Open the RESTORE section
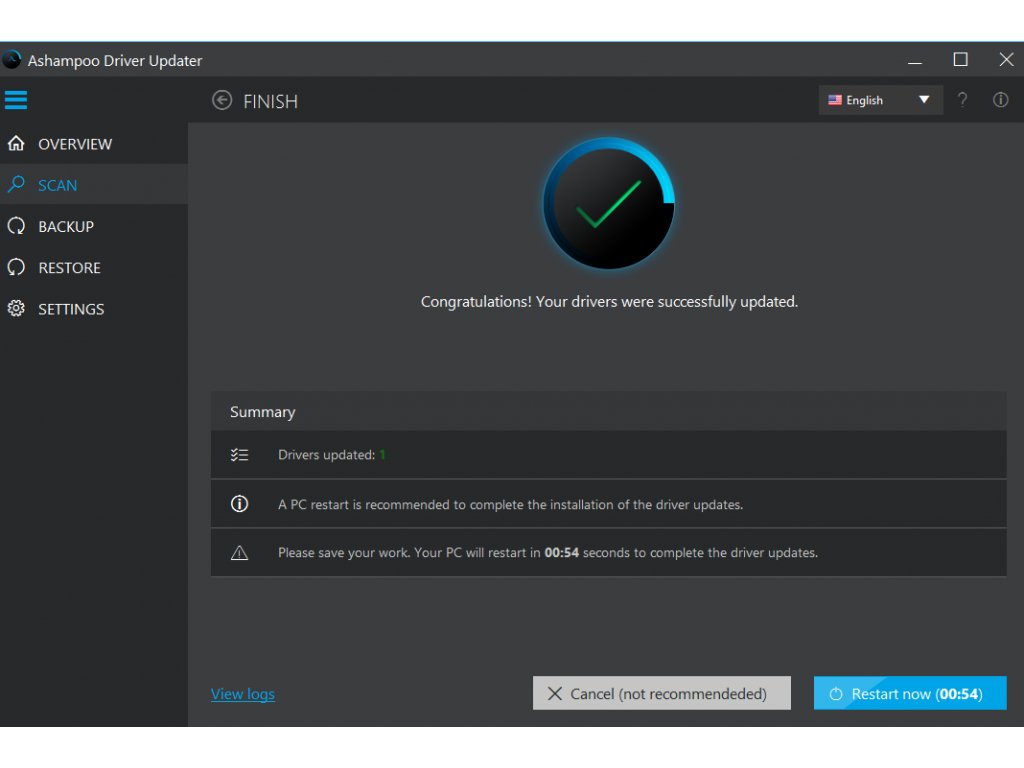The image size is (1024, 768). point(94,267)
